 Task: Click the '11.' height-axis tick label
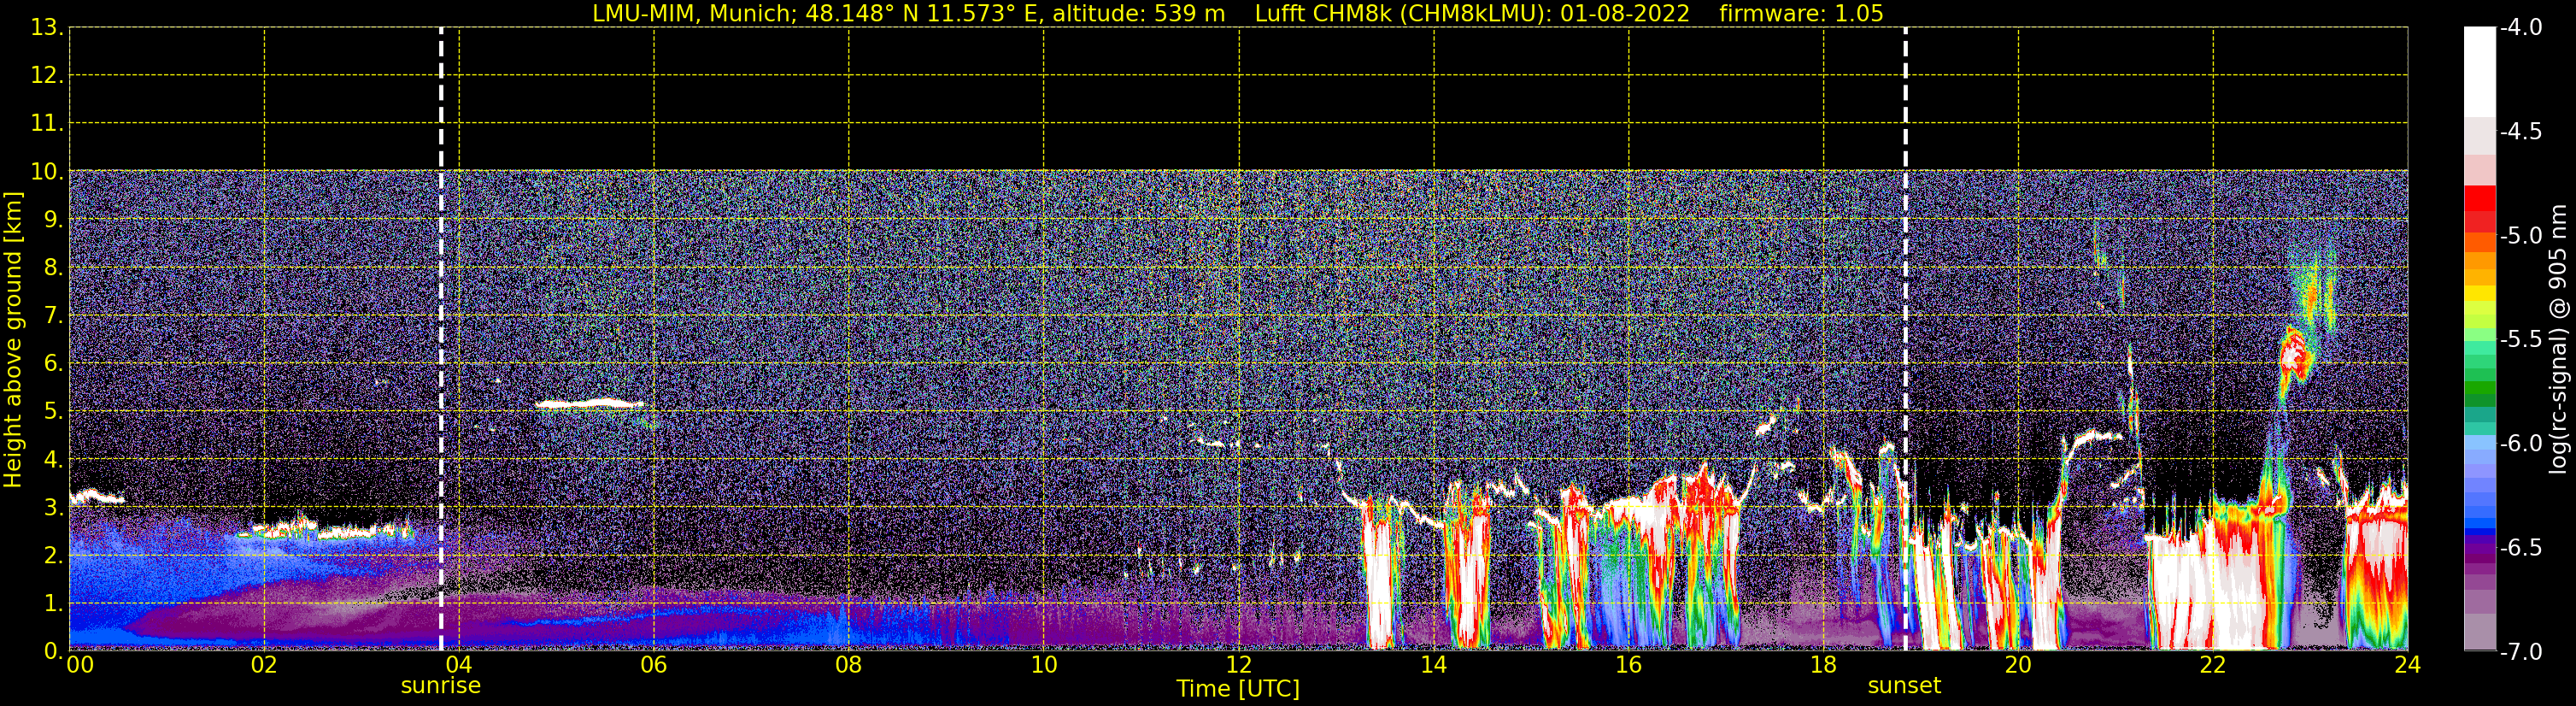[x=47, y=124]
